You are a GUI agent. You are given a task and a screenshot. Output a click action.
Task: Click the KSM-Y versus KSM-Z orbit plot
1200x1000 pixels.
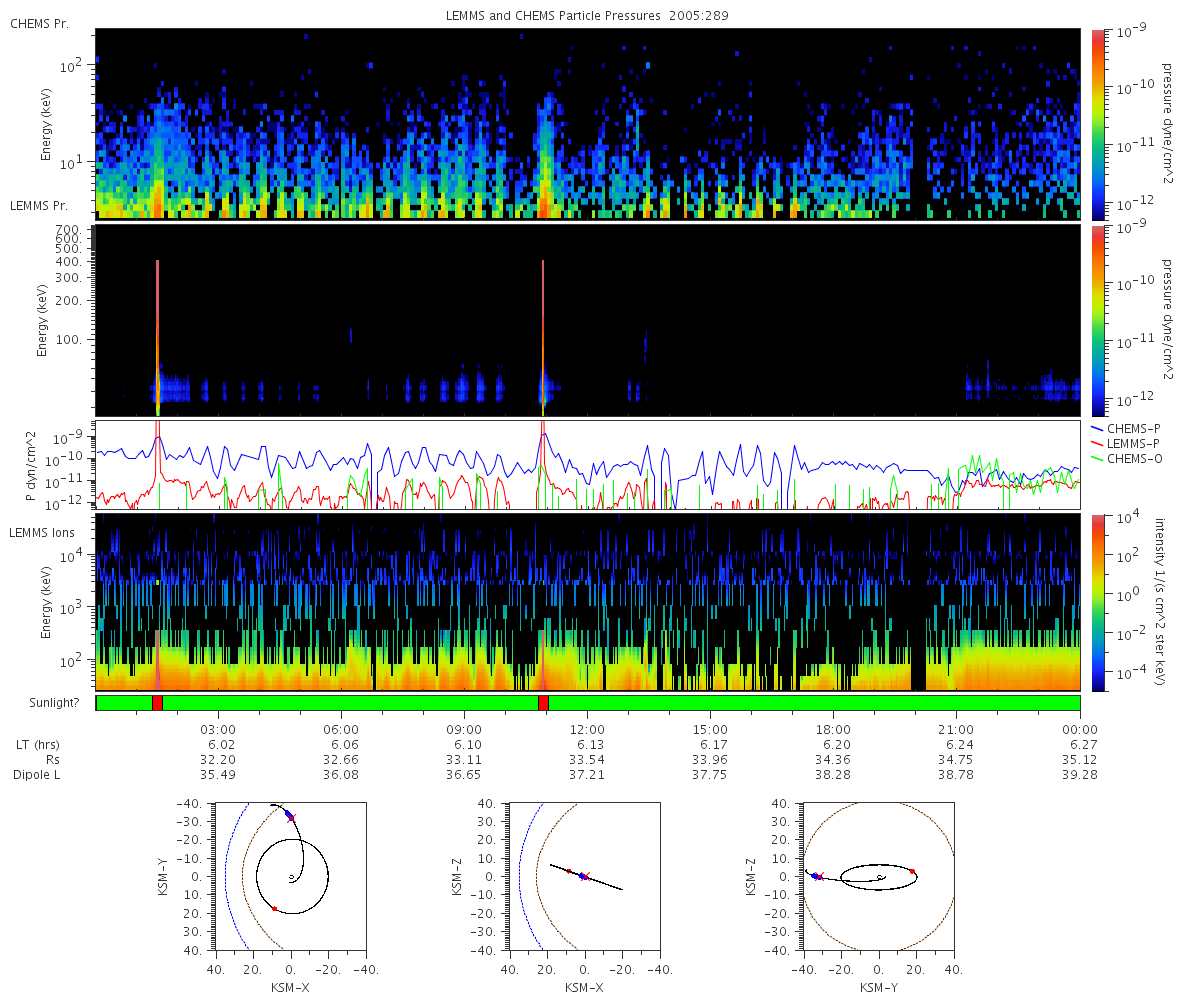[879, 877]
